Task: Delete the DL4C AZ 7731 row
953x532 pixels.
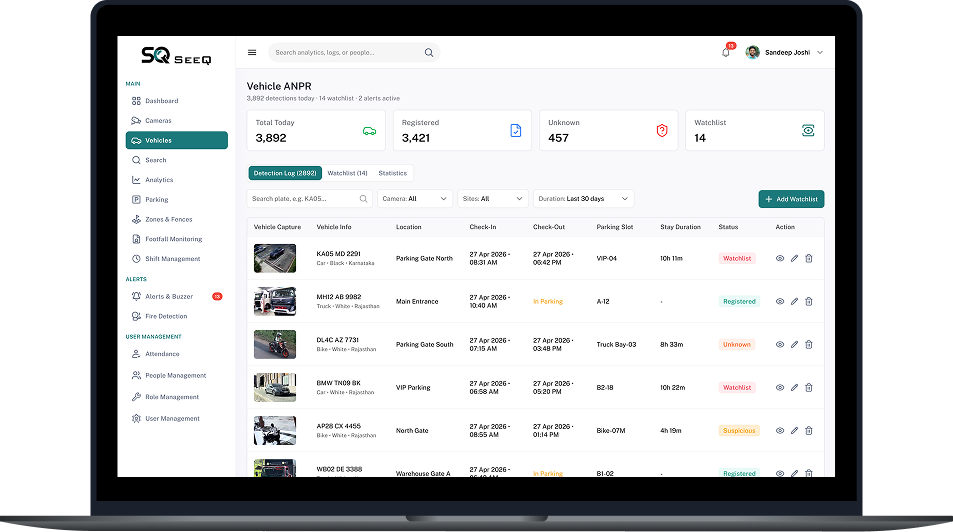Action: (x=809, y=345)
